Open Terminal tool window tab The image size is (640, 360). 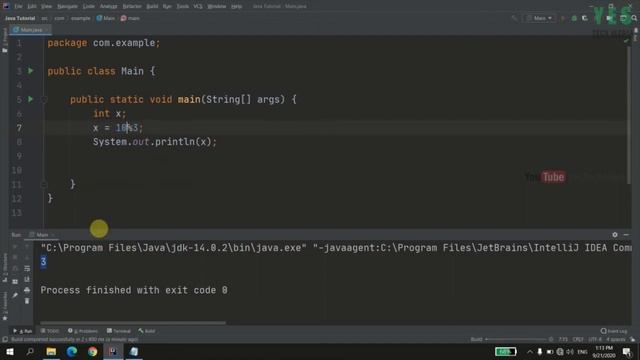point(118,331)
